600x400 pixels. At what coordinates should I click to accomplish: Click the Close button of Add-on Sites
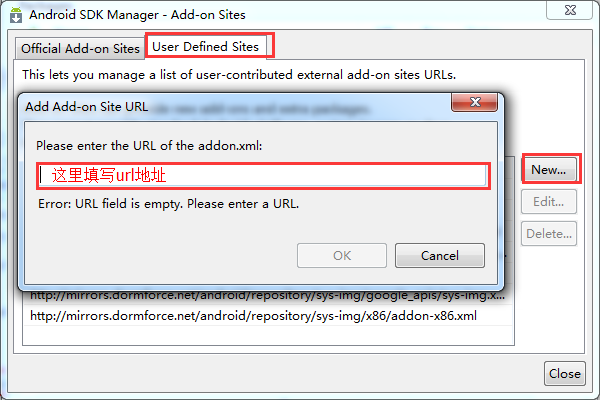[x=564, y=373]
